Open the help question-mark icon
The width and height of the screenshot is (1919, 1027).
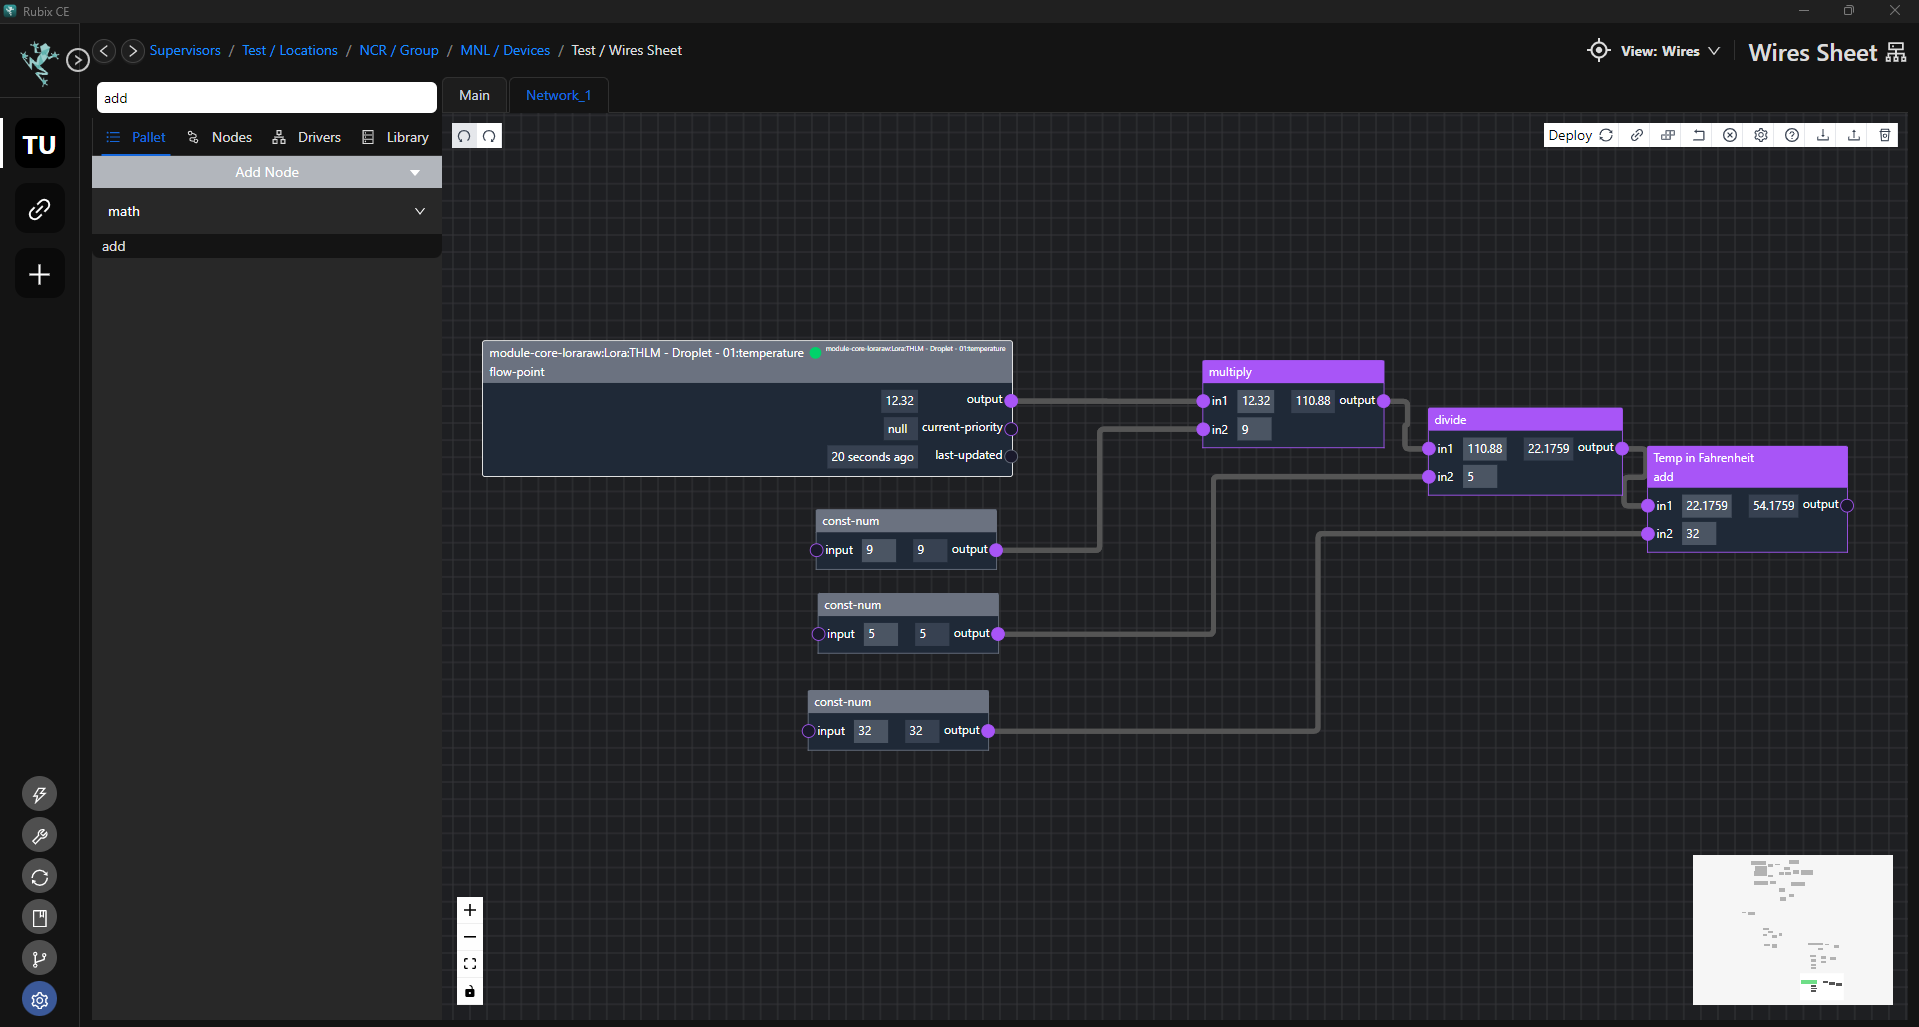1792,135
